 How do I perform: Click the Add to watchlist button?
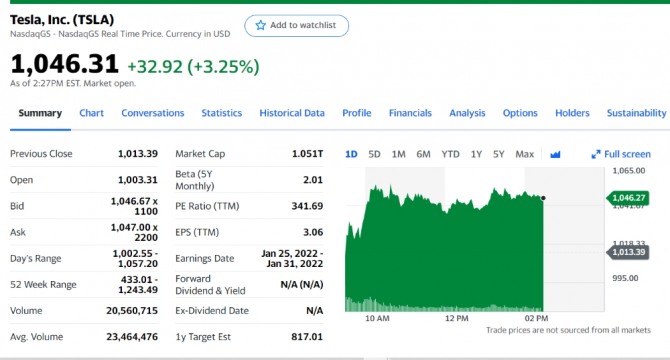click(297, 26)
